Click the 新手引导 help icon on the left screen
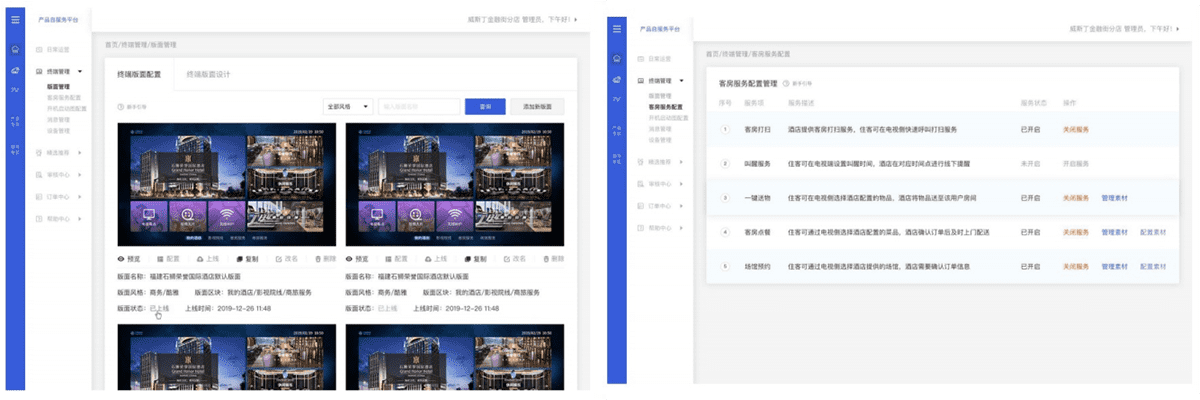Image resolution: width=1200 pixels, height=400 pixels. tap(120, 106)
